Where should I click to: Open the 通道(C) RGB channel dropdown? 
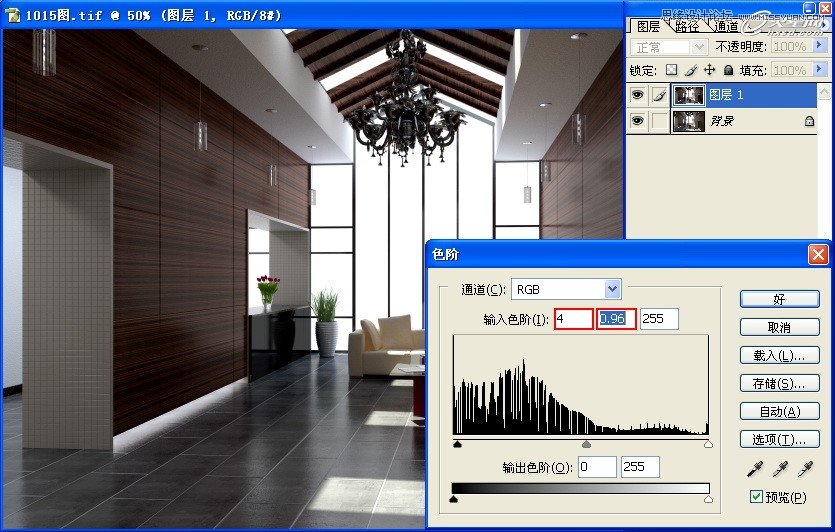coord(612,289)
